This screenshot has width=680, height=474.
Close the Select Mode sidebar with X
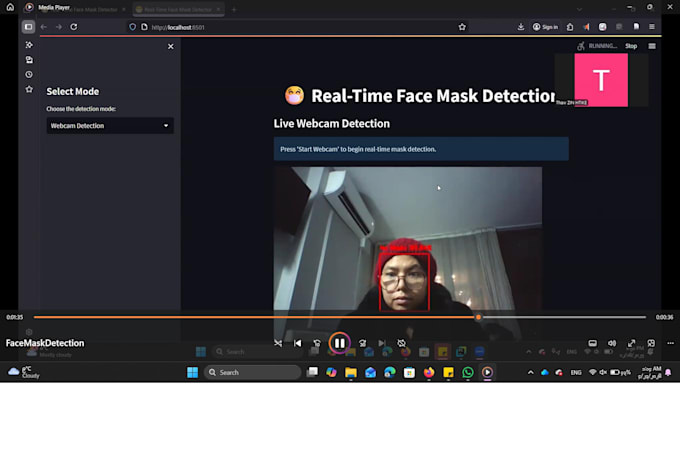pyautogui.click(x=170, y=46)
